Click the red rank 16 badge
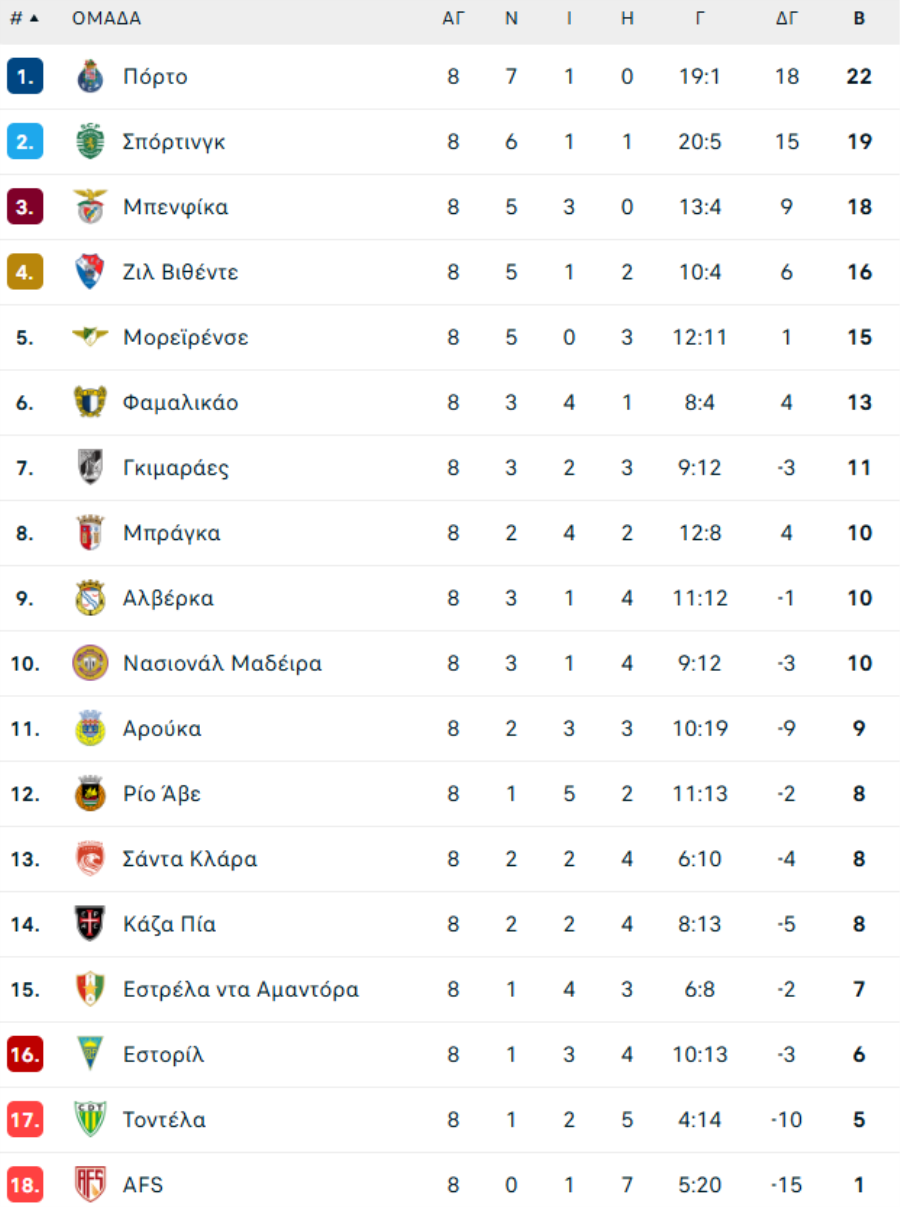The width and height of the screenshot is (900, 1207). point(25,1054)
